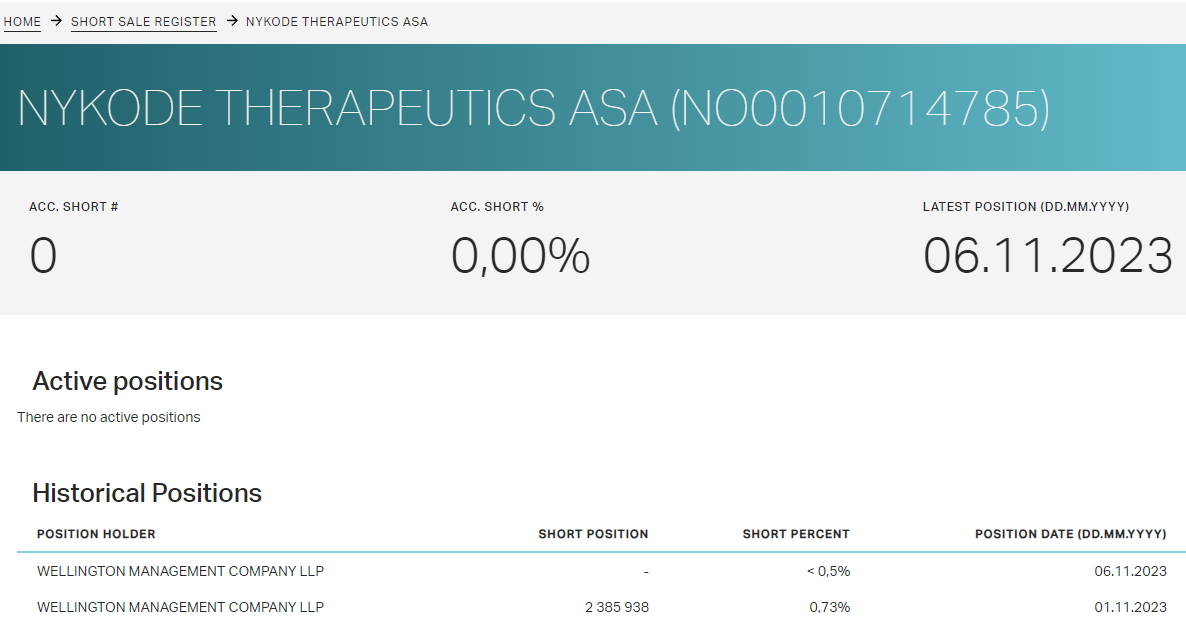Click the SHORT POSITION column header

(594, 534)
